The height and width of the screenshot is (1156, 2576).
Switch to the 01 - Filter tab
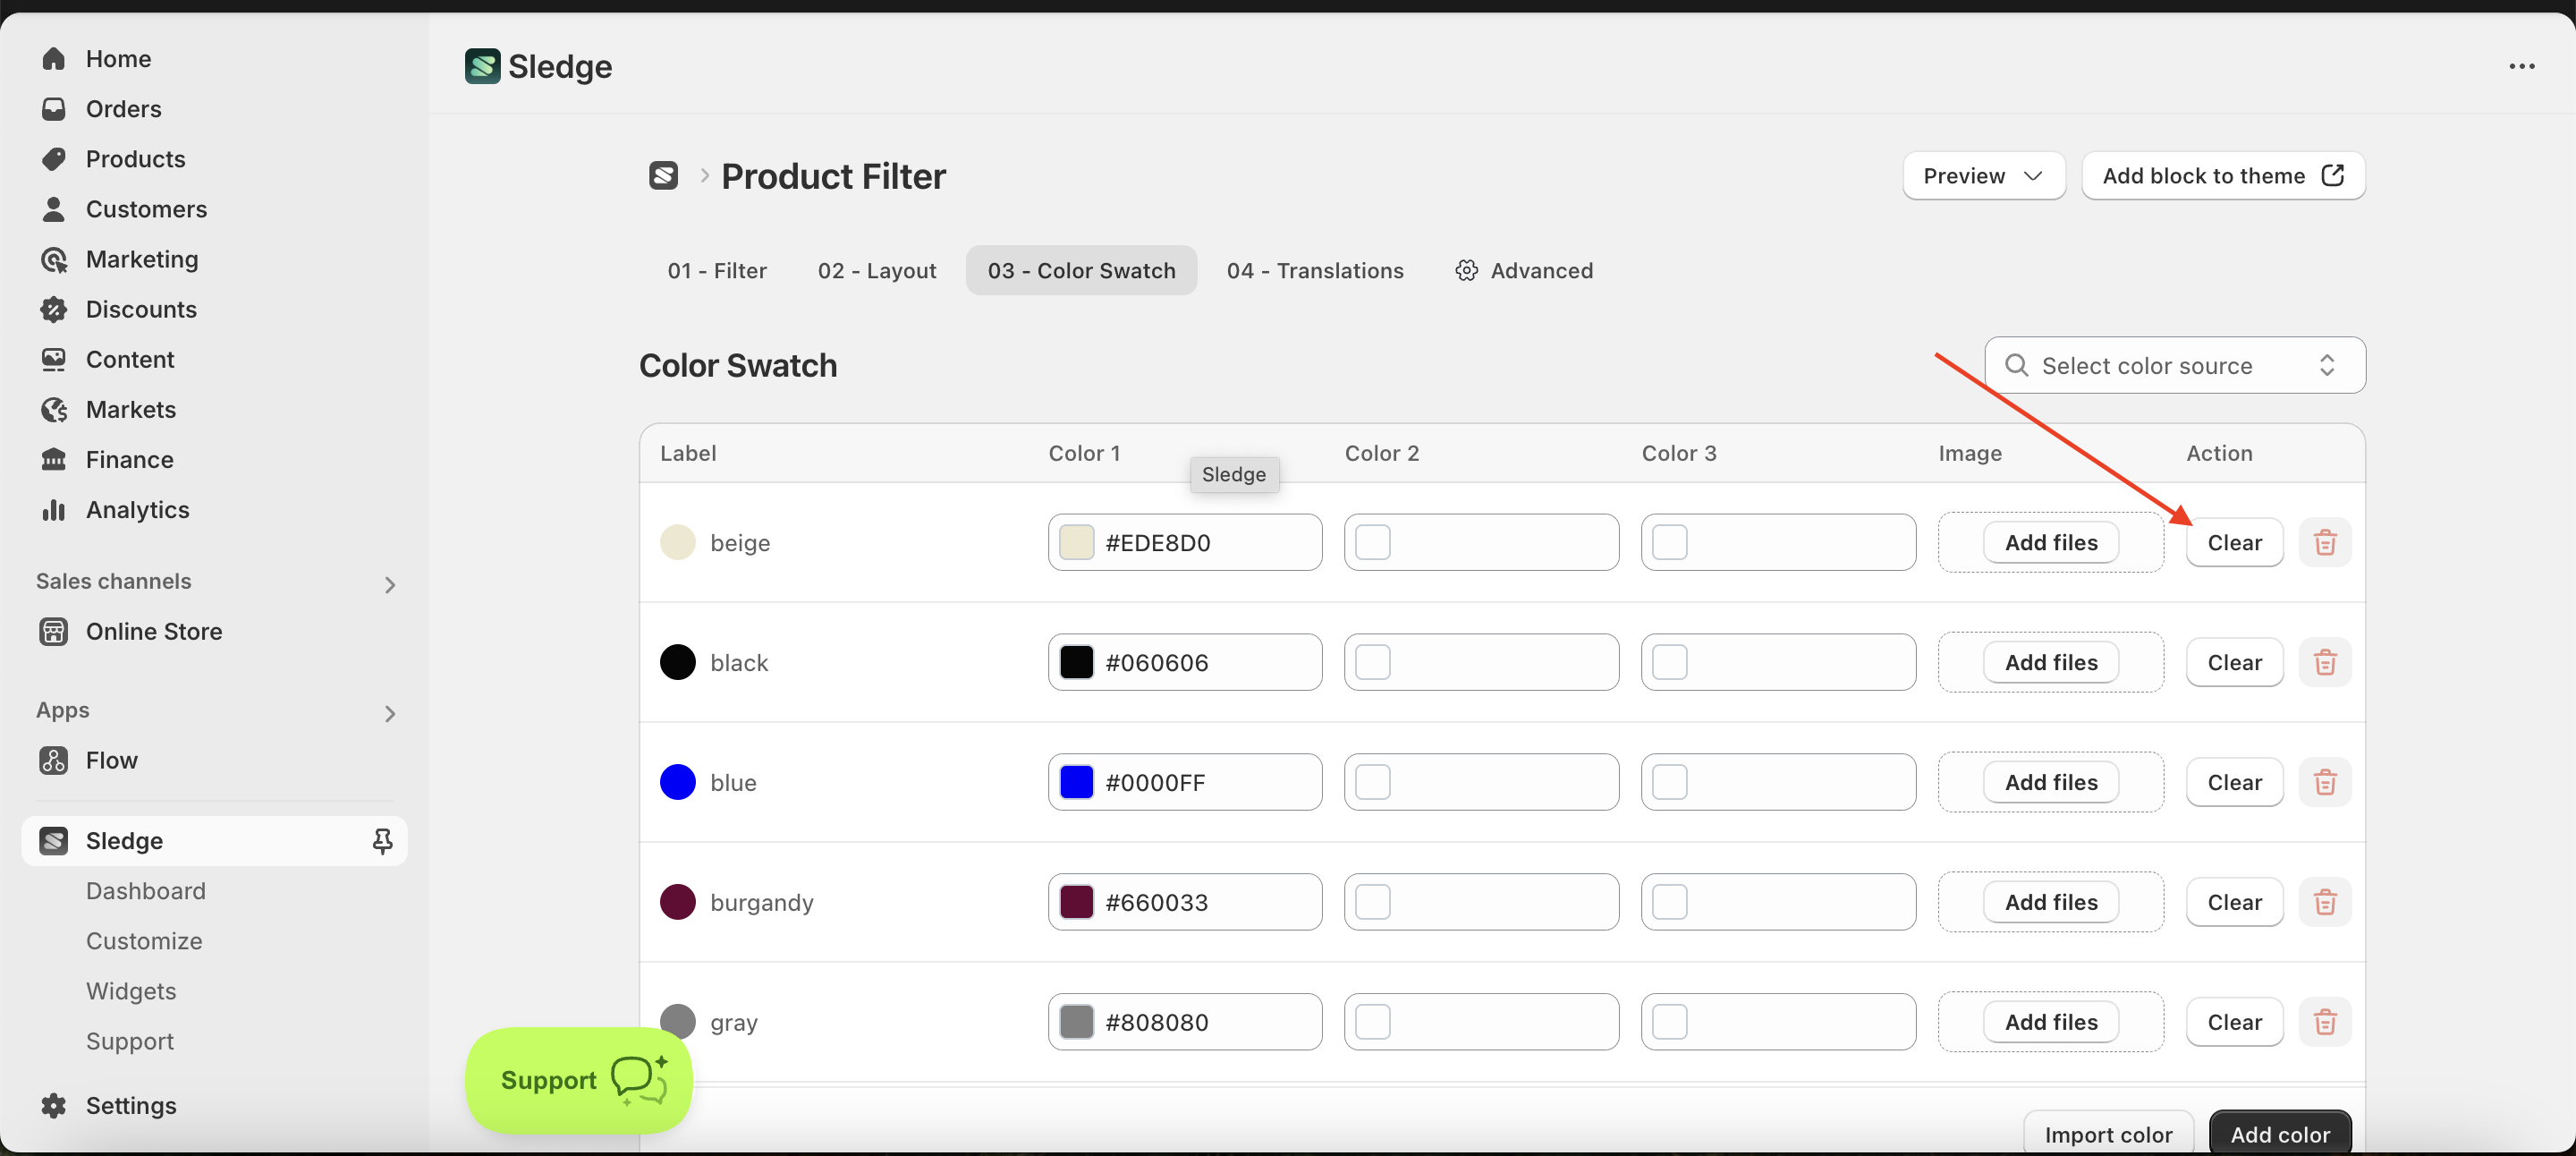717,270
